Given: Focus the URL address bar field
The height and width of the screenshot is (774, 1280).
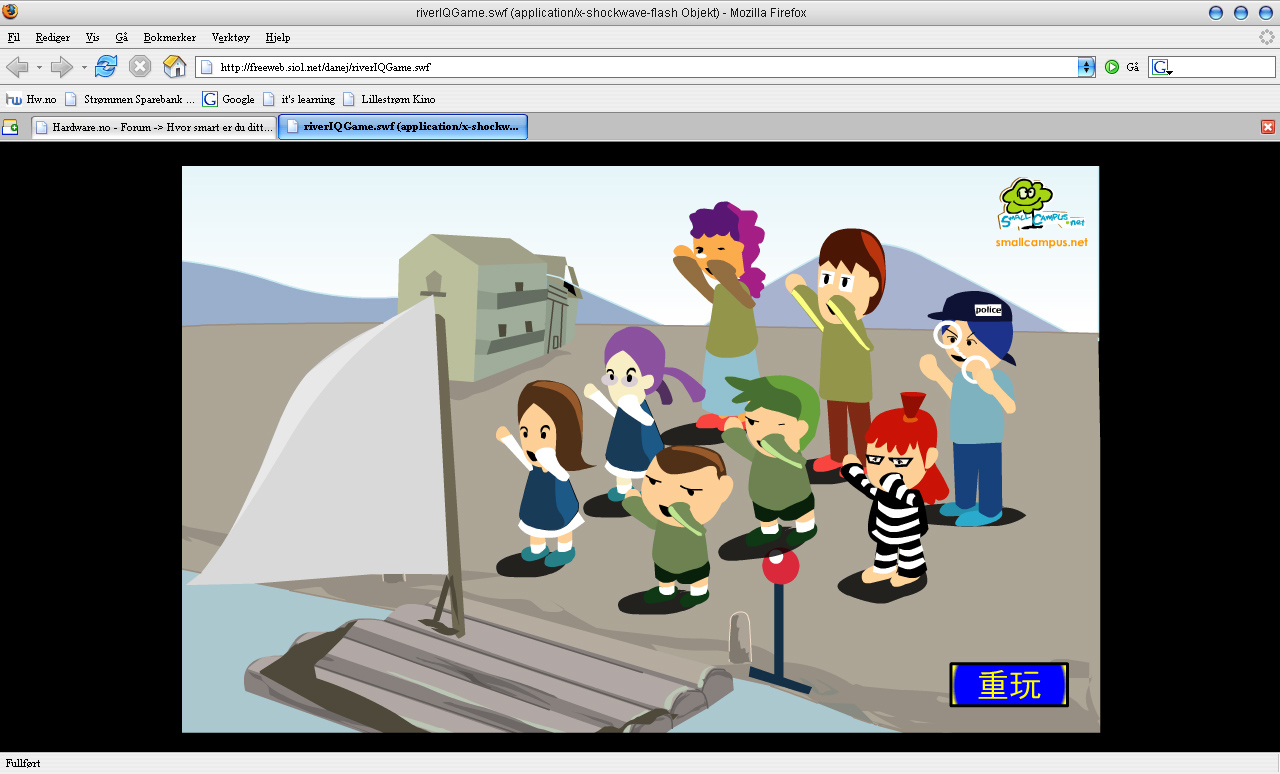Looking at the screenshot, I should click(638, 67).
